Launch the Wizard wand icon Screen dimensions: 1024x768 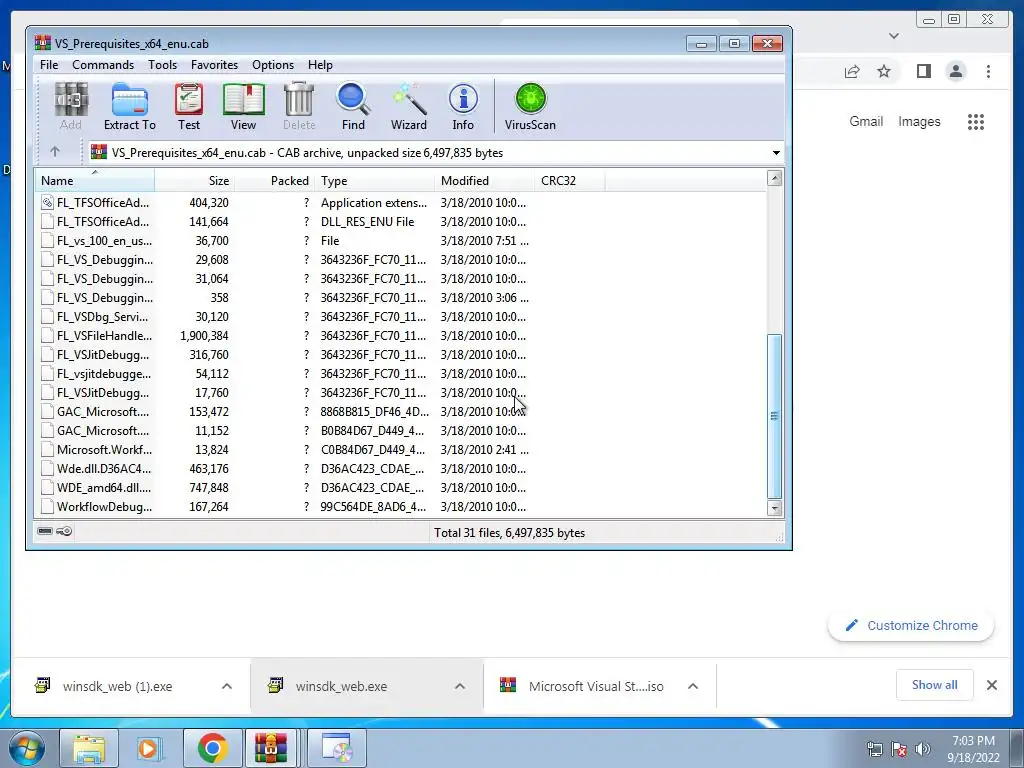pos(409,106)
